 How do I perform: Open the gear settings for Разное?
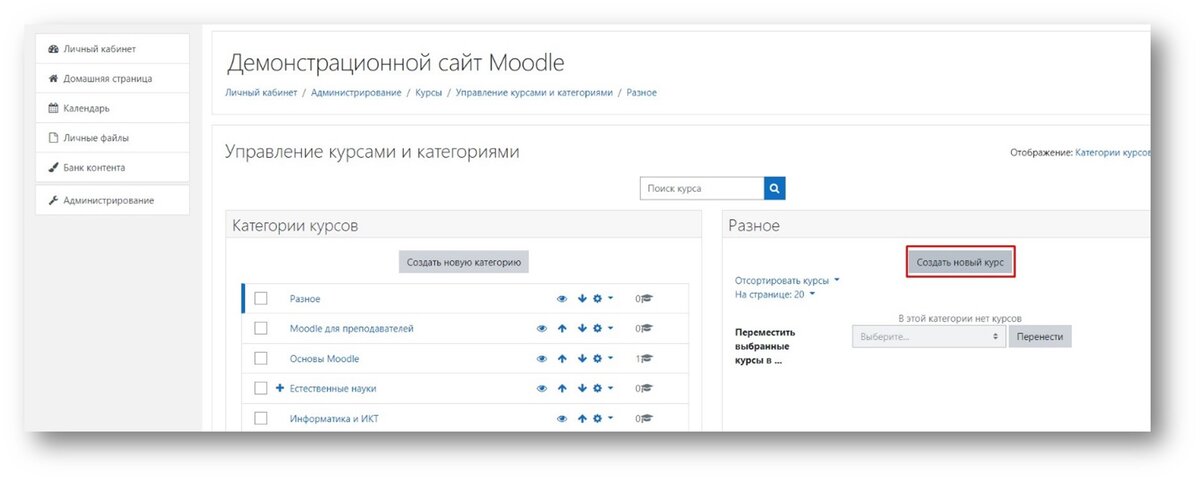pyautogui.click(x=598, y=298)
